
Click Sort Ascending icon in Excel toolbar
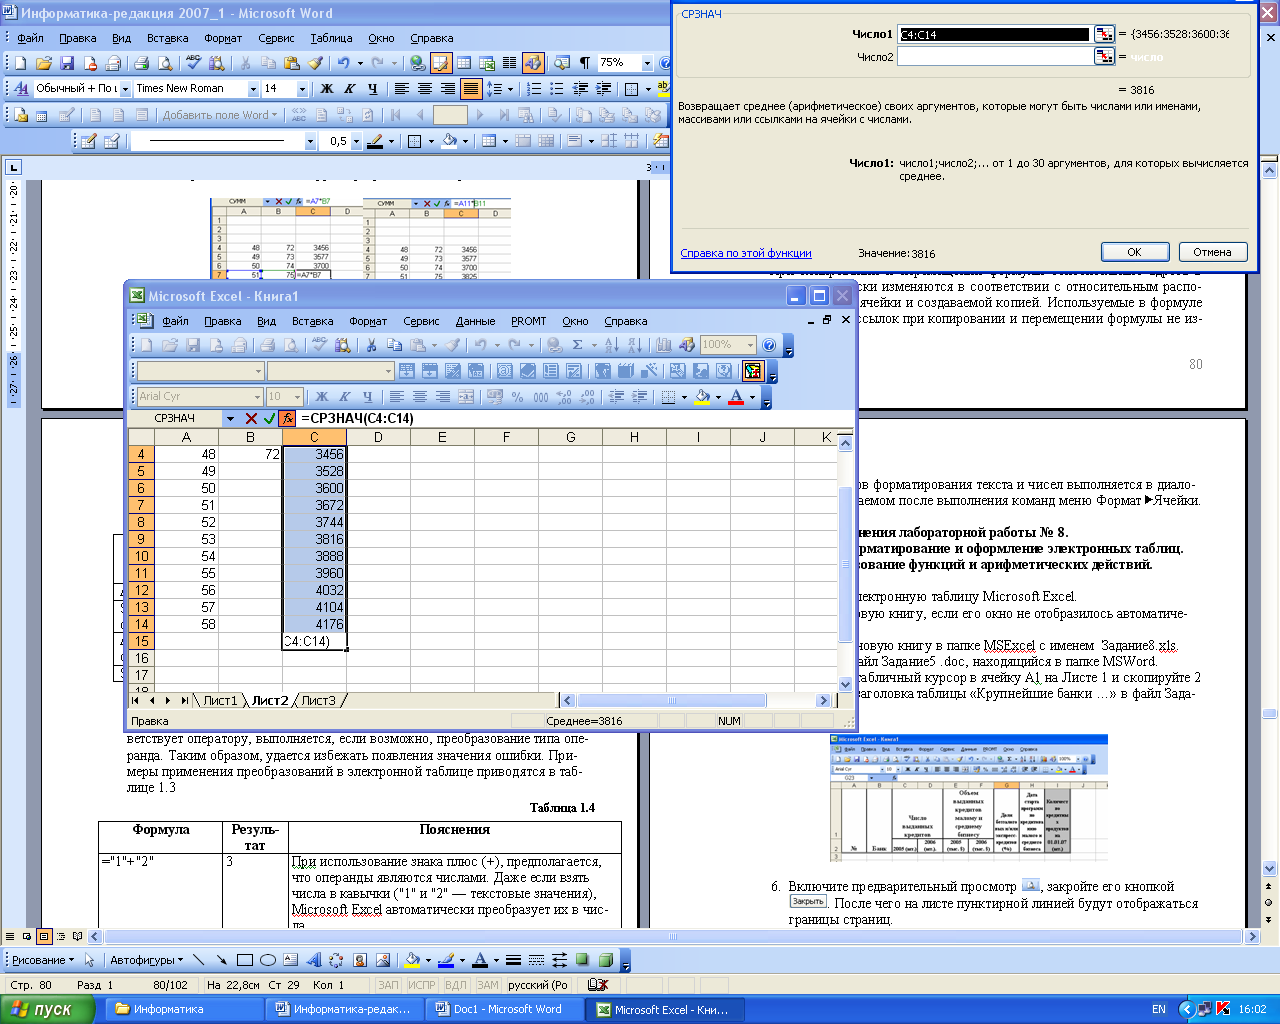(610, 345)
